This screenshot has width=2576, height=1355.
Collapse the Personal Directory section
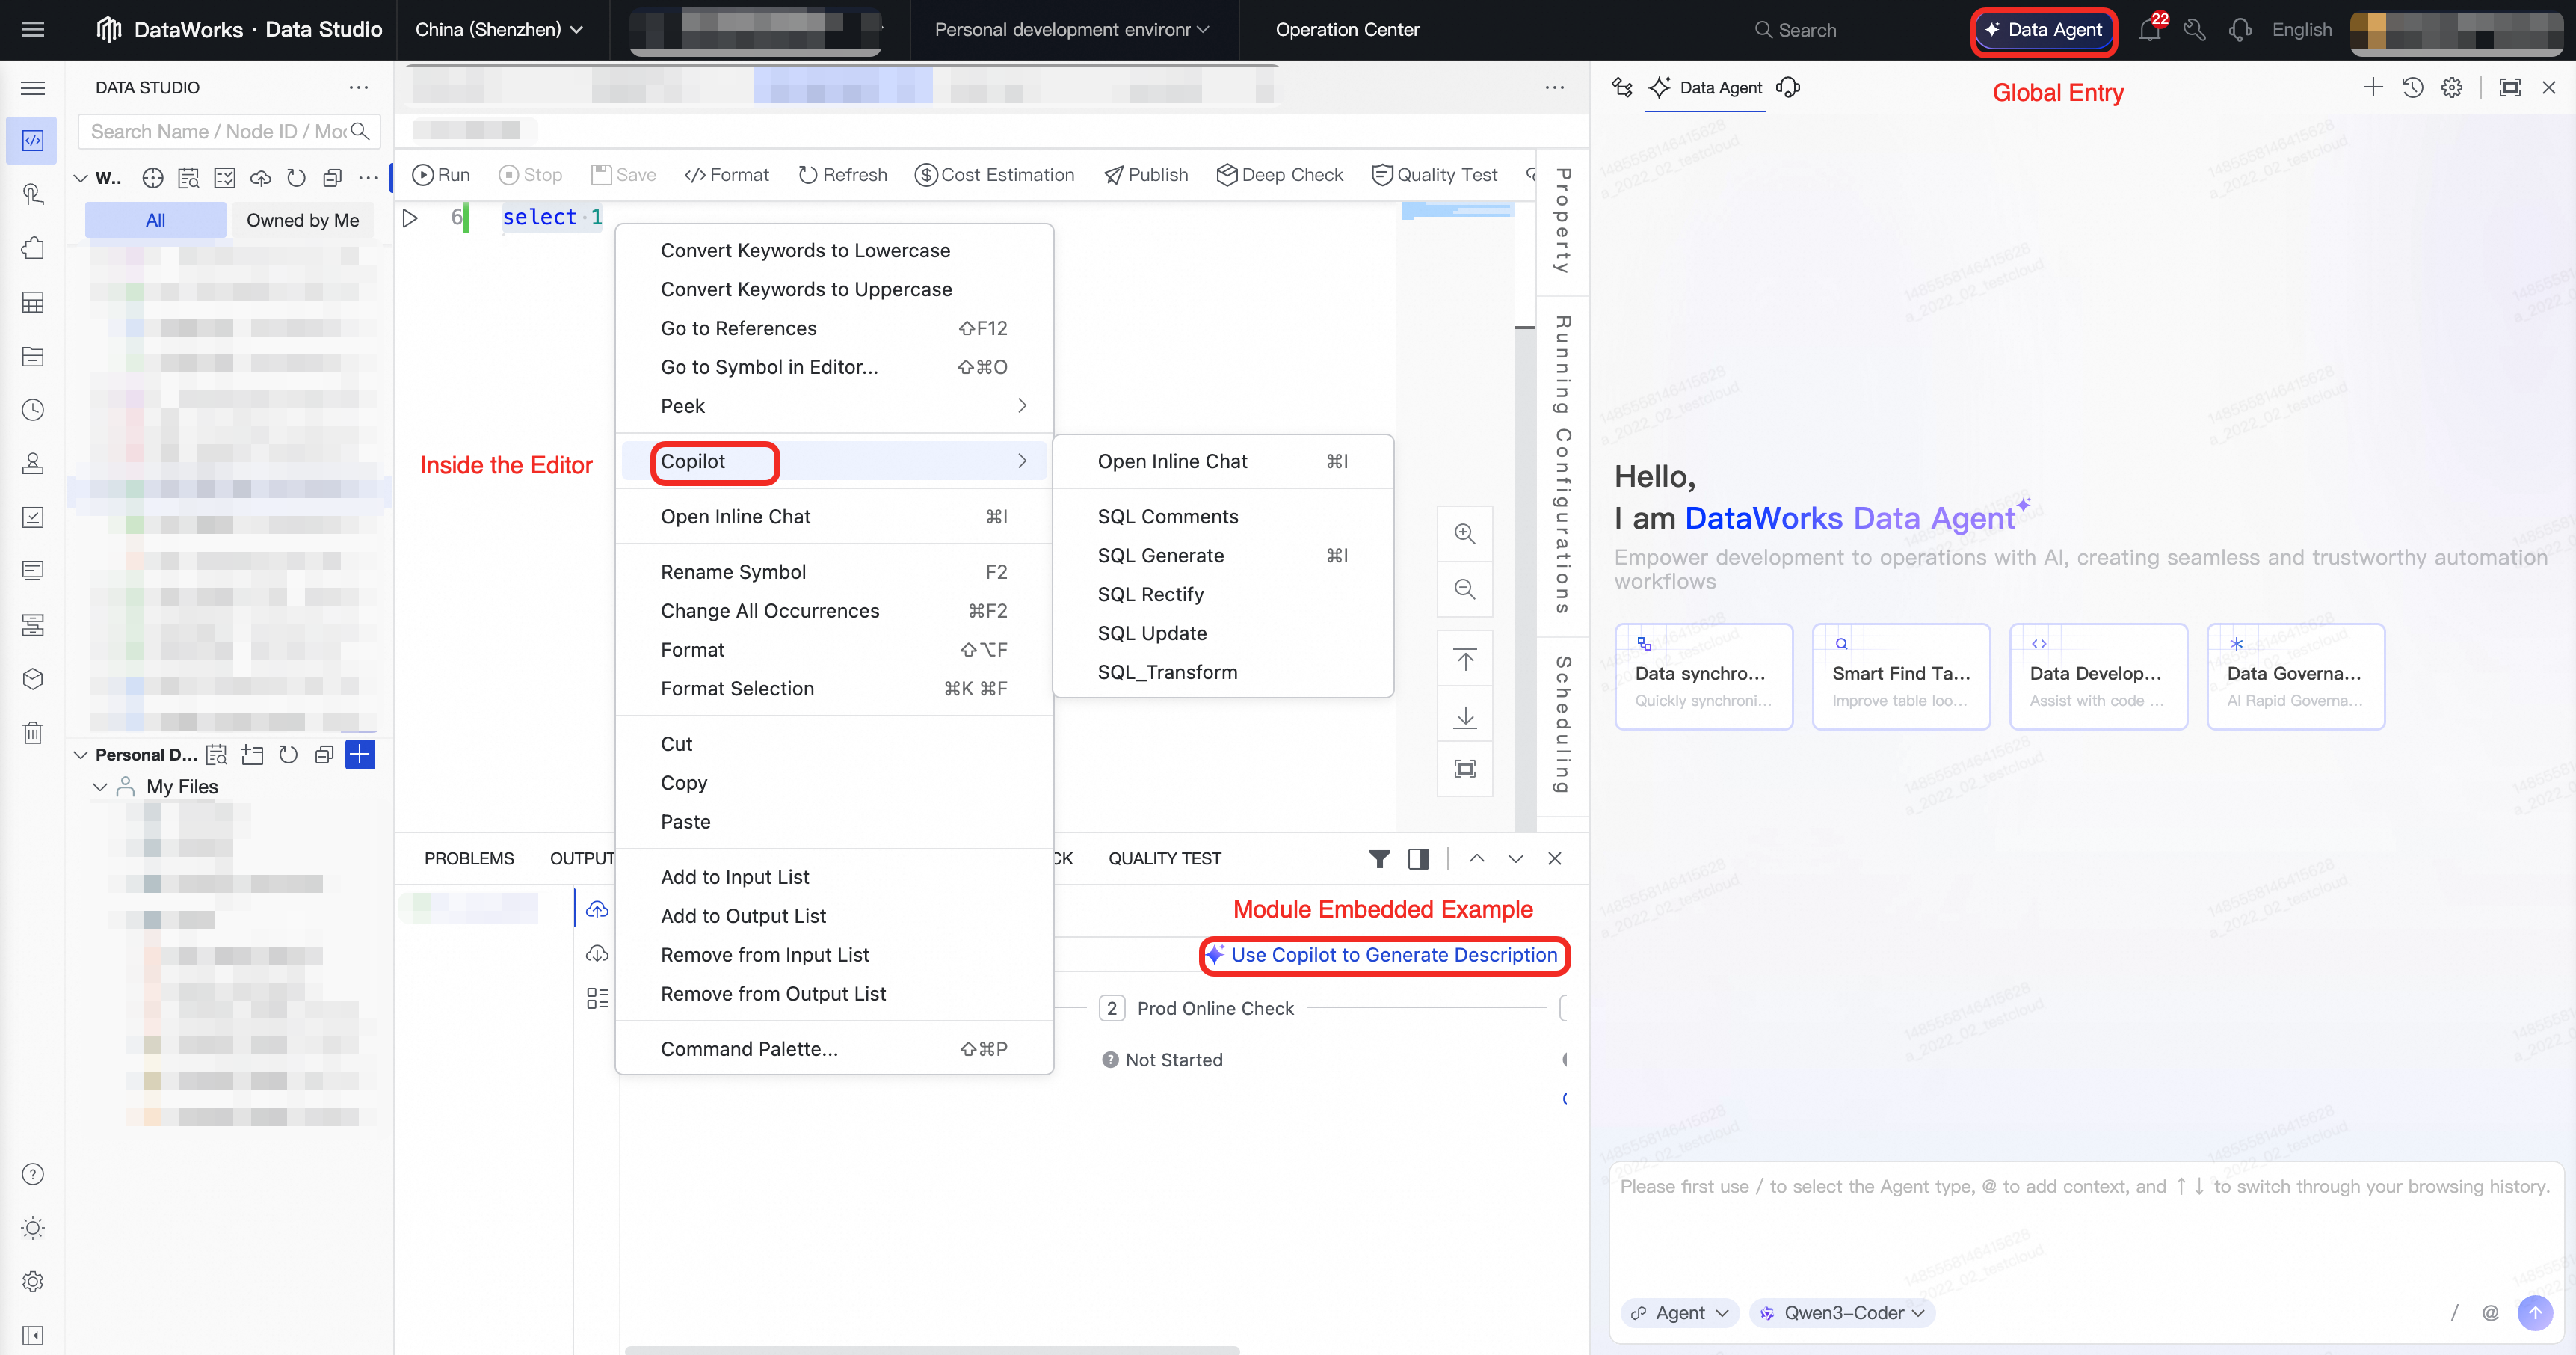pos(81,754)
